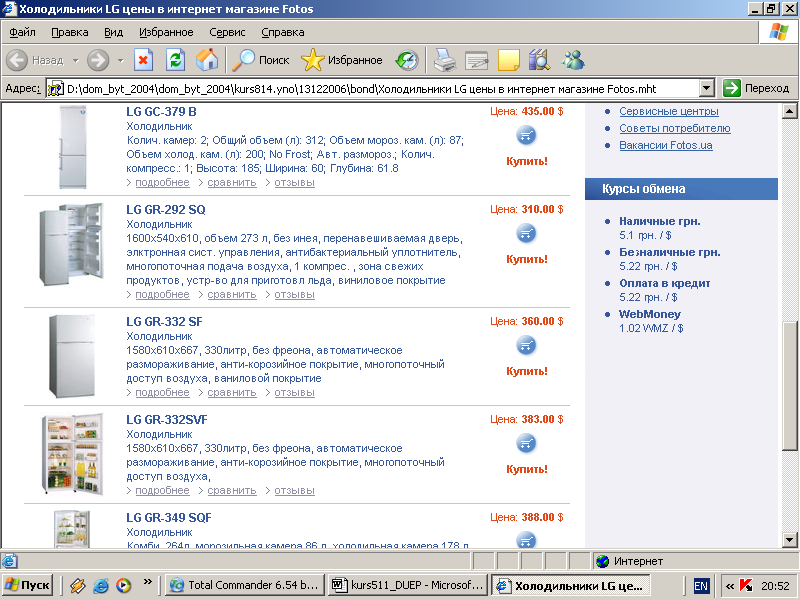Click the LG GR-332SVF fridge thumbnail
Viewport: 800px width, 600px height.
72,454
